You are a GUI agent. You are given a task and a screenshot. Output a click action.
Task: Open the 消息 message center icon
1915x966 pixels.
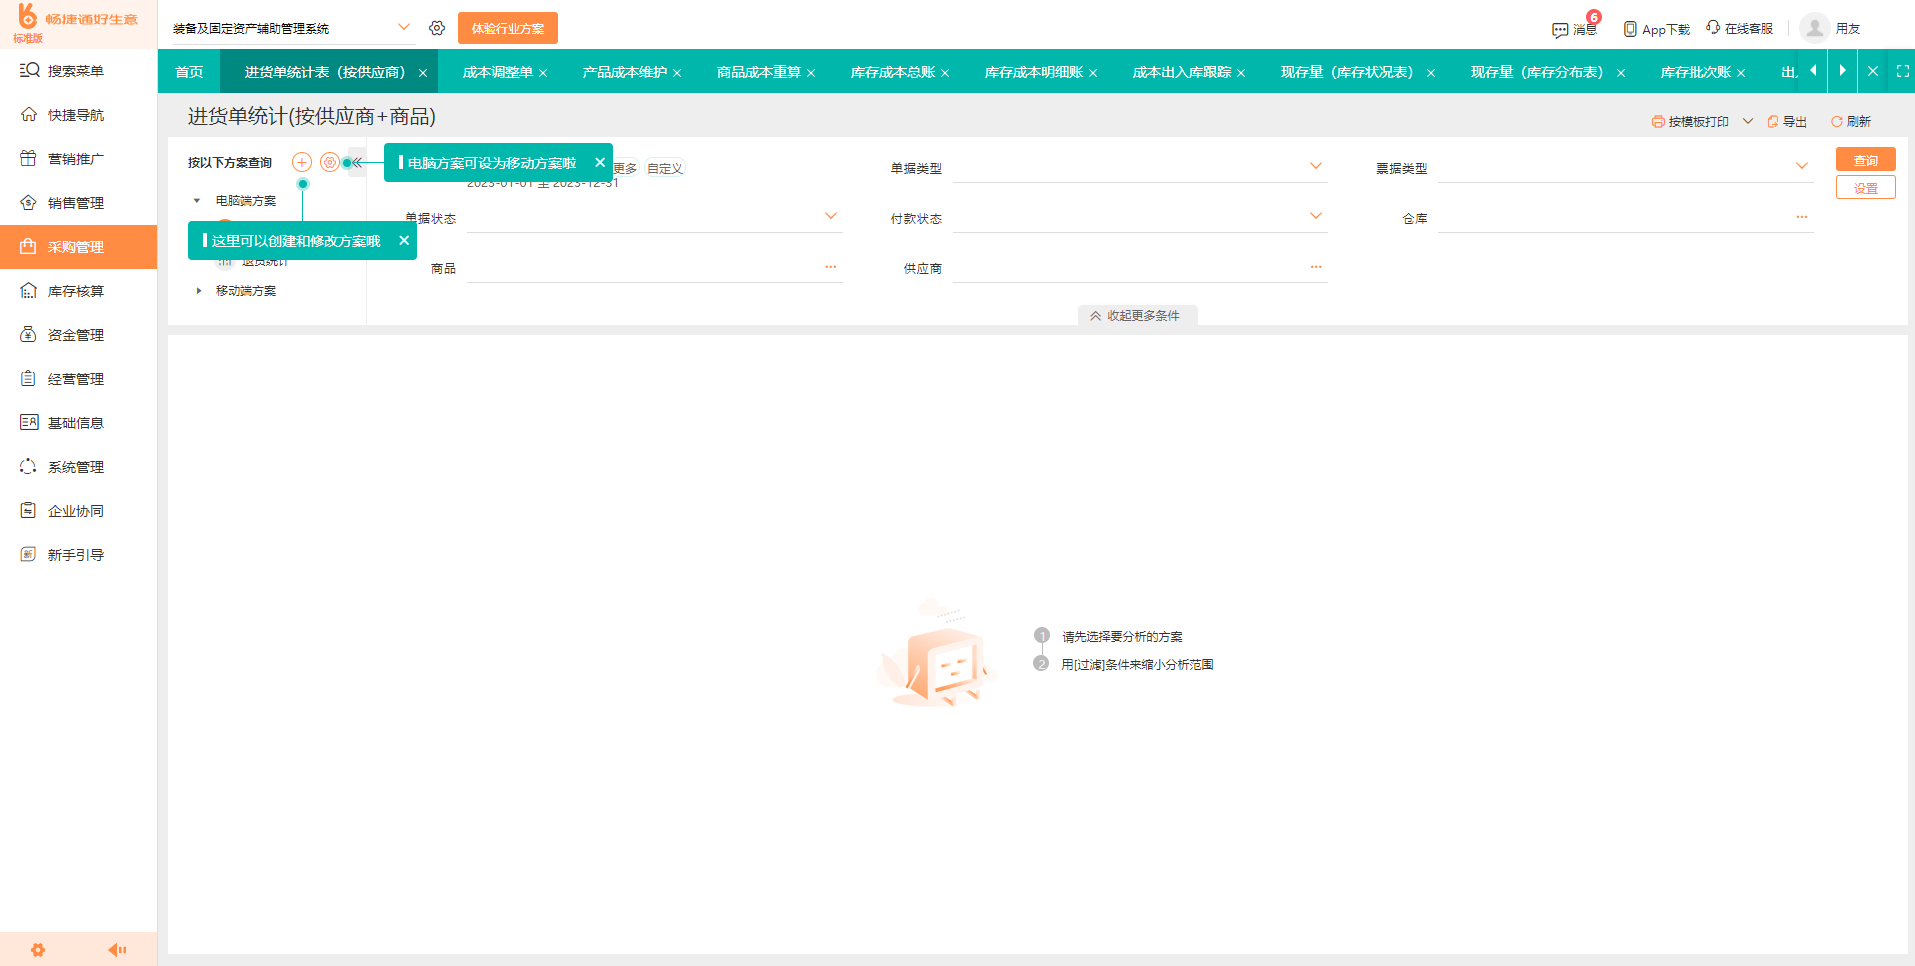click(1560, 28)
